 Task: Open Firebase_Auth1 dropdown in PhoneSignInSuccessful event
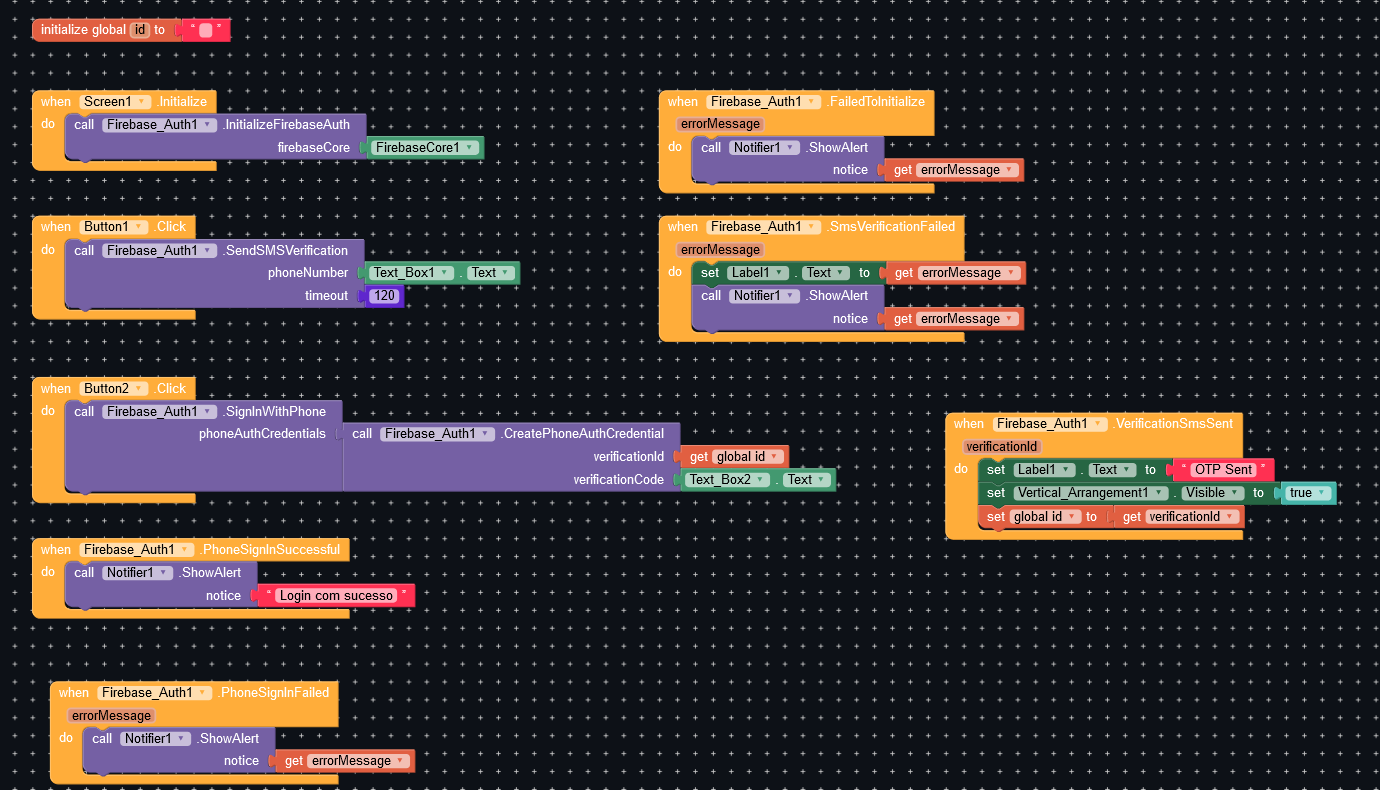(x=137, y=550)
